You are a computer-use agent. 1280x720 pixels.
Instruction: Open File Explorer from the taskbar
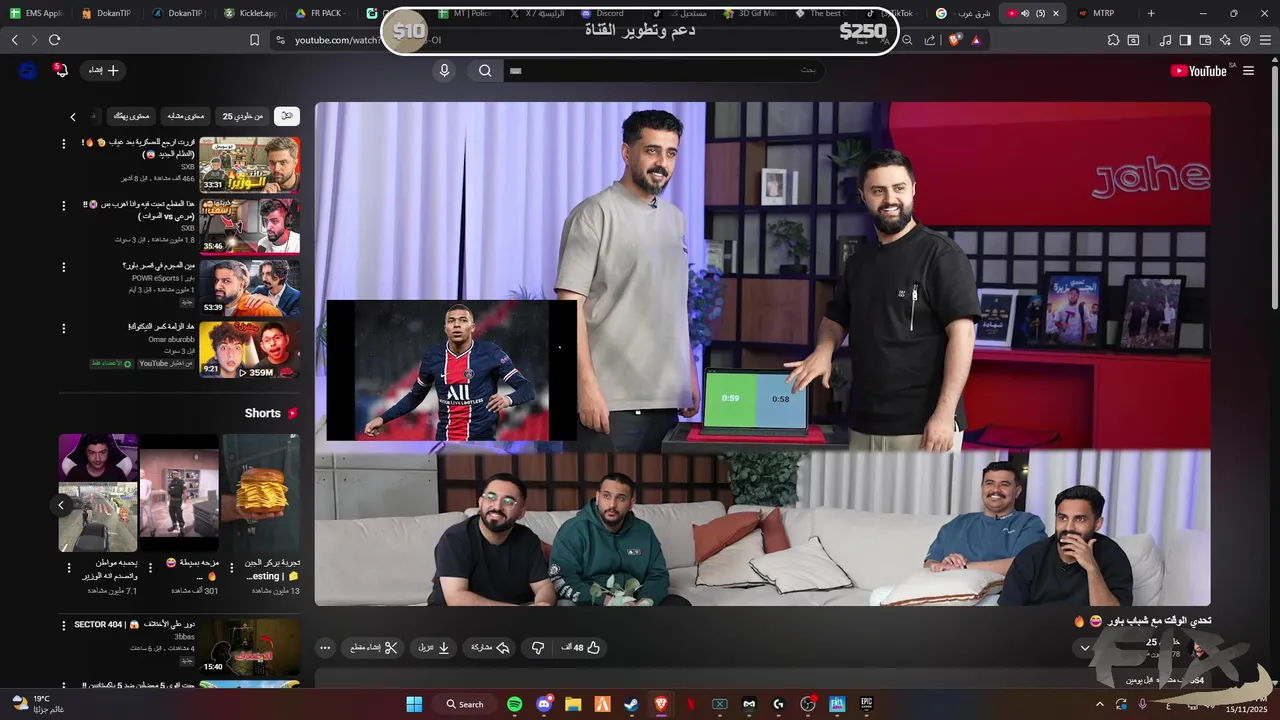(x=573, y=704)
